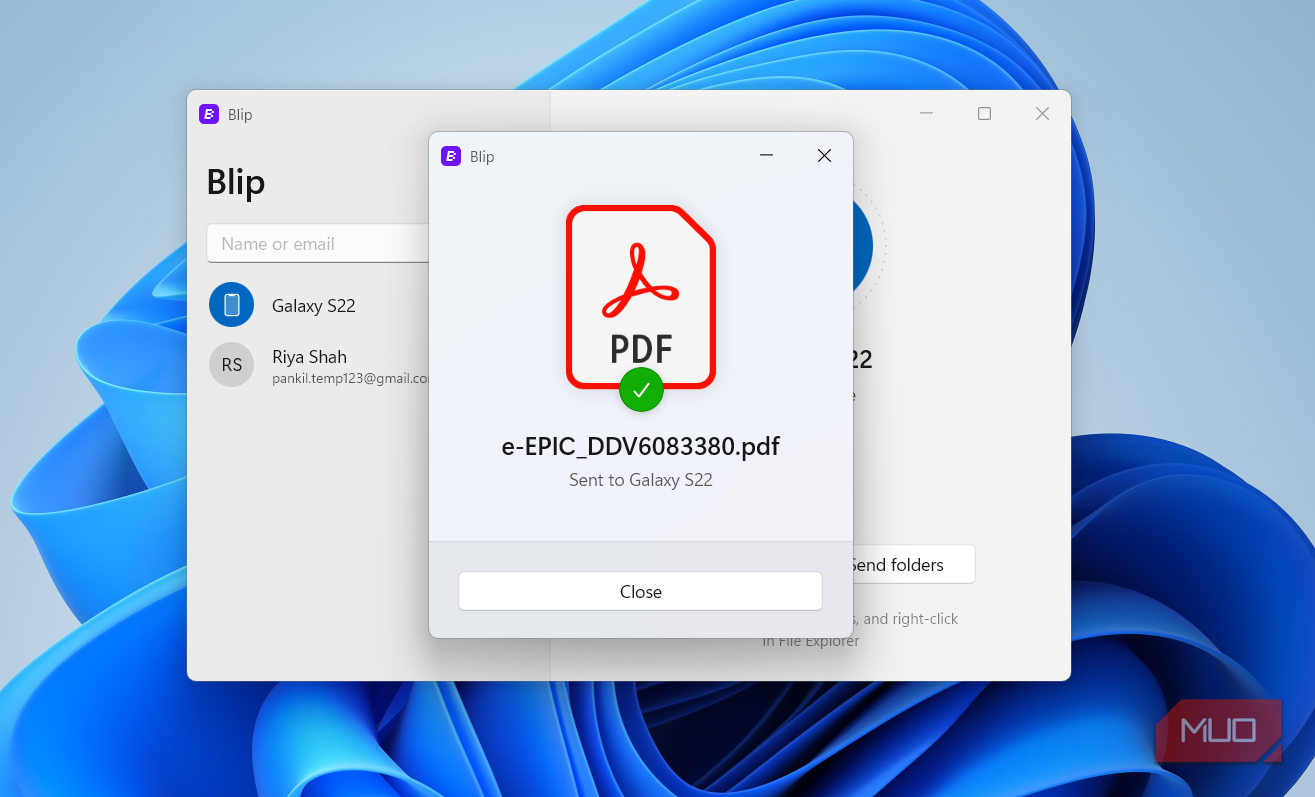Minimize the Blip transfer dialog
This screenshot has height=797, width=1315.
pyautogui.click(x=767, y=156)
